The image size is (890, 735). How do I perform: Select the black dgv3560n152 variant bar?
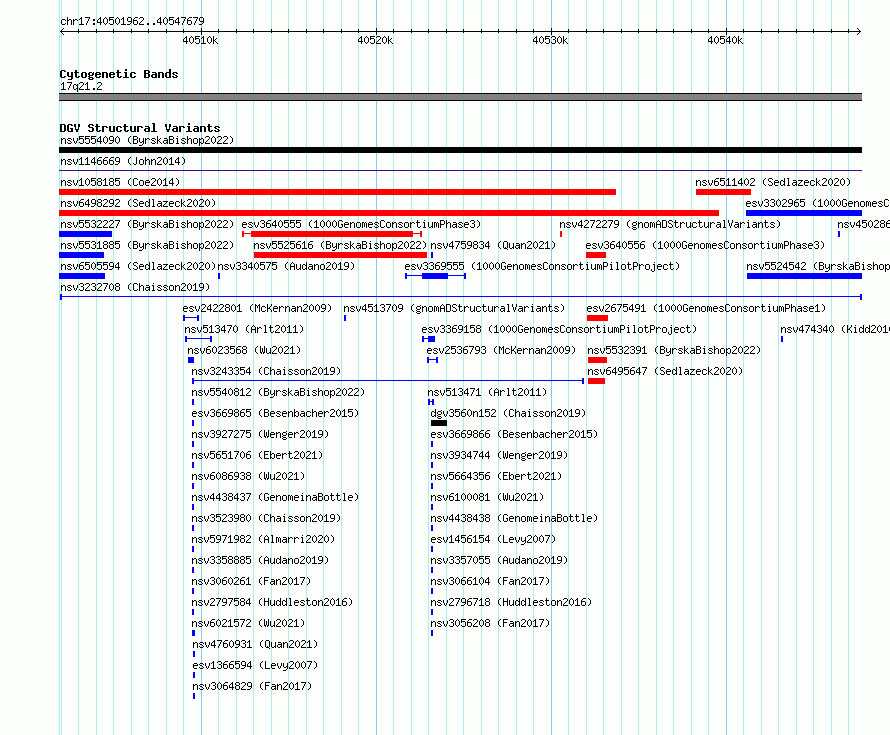[x=439, y=423]
